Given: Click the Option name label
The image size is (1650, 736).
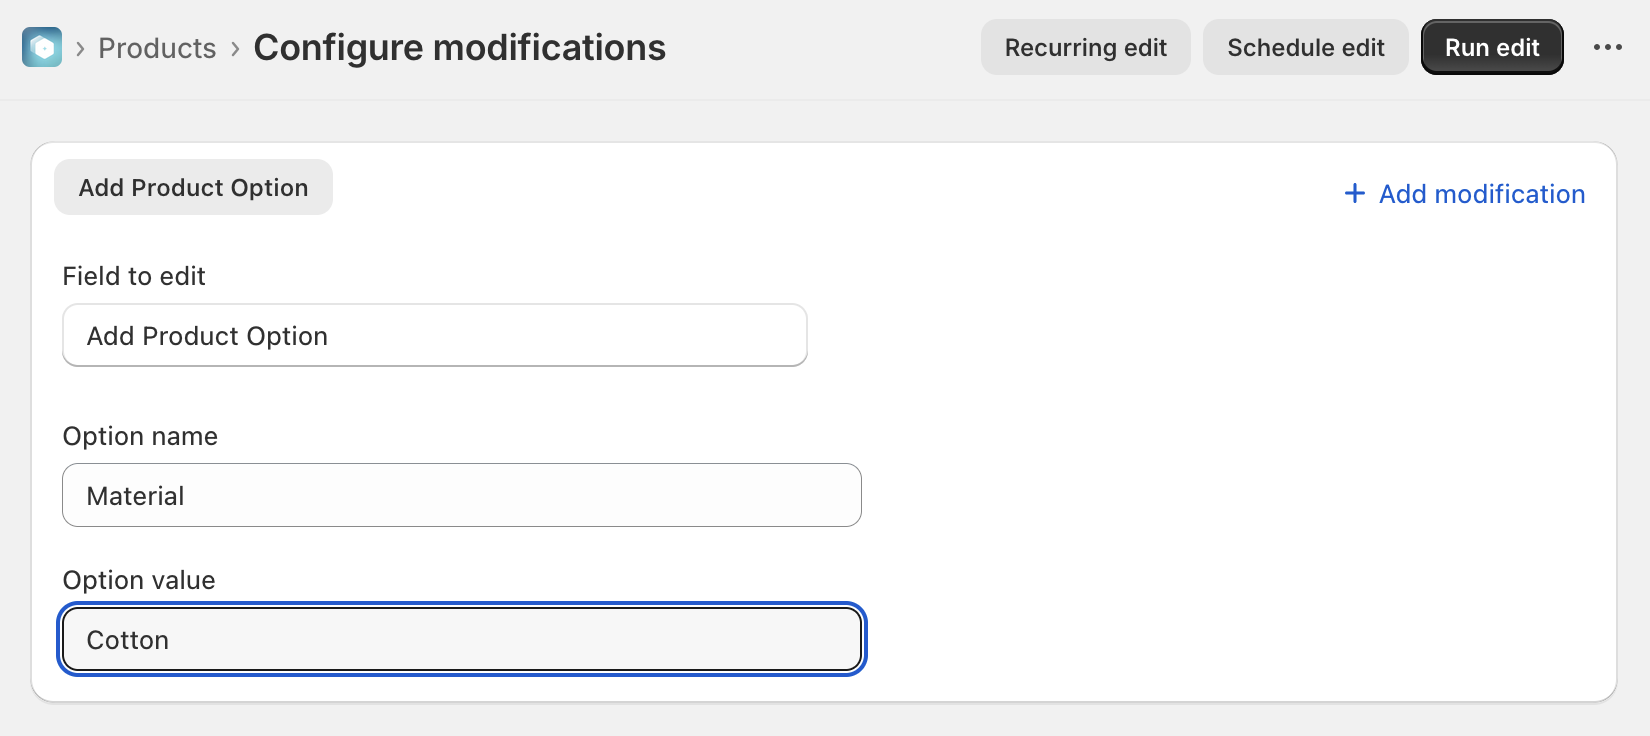Looking at the screenshot, I should [140, 436].
